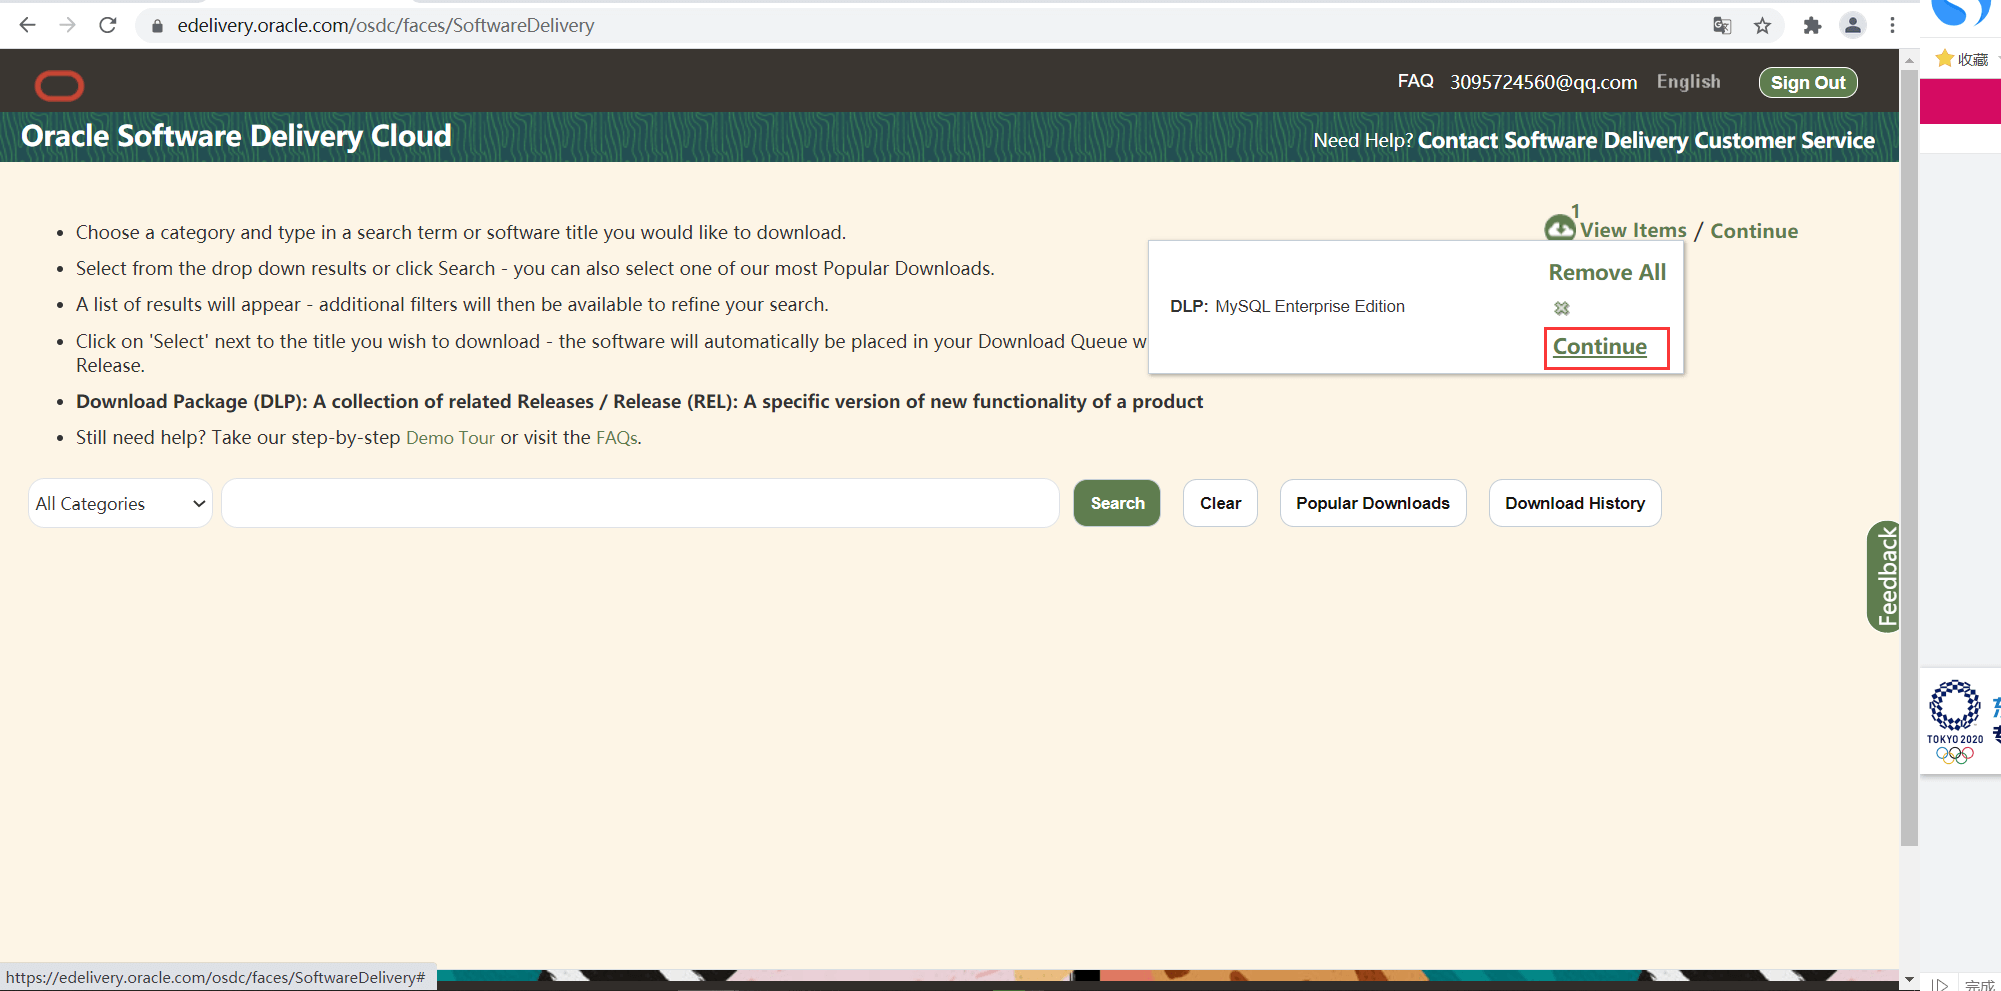Image resolution: width=2001 pixels, height=991 pixels.
Task: Click the favorites star in side panel
Action: pos(1944,59)
